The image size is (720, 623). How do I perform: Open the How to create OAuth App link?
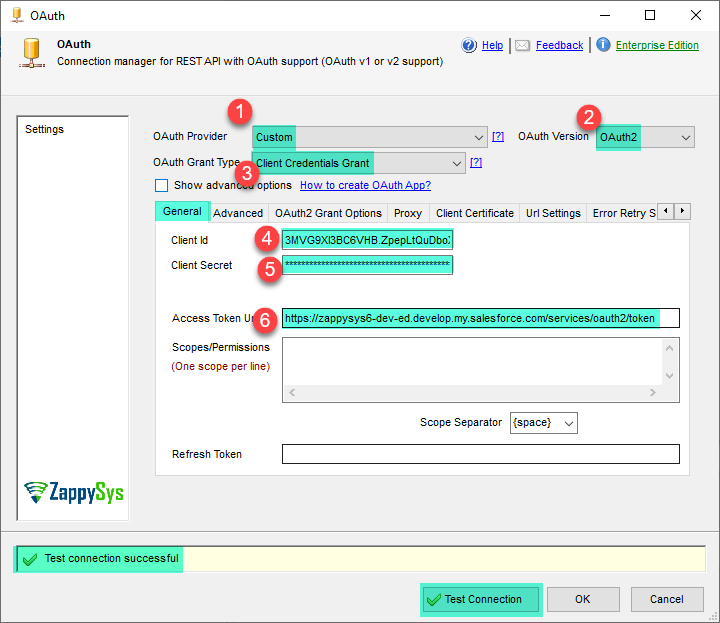click(x=365, y=185)
